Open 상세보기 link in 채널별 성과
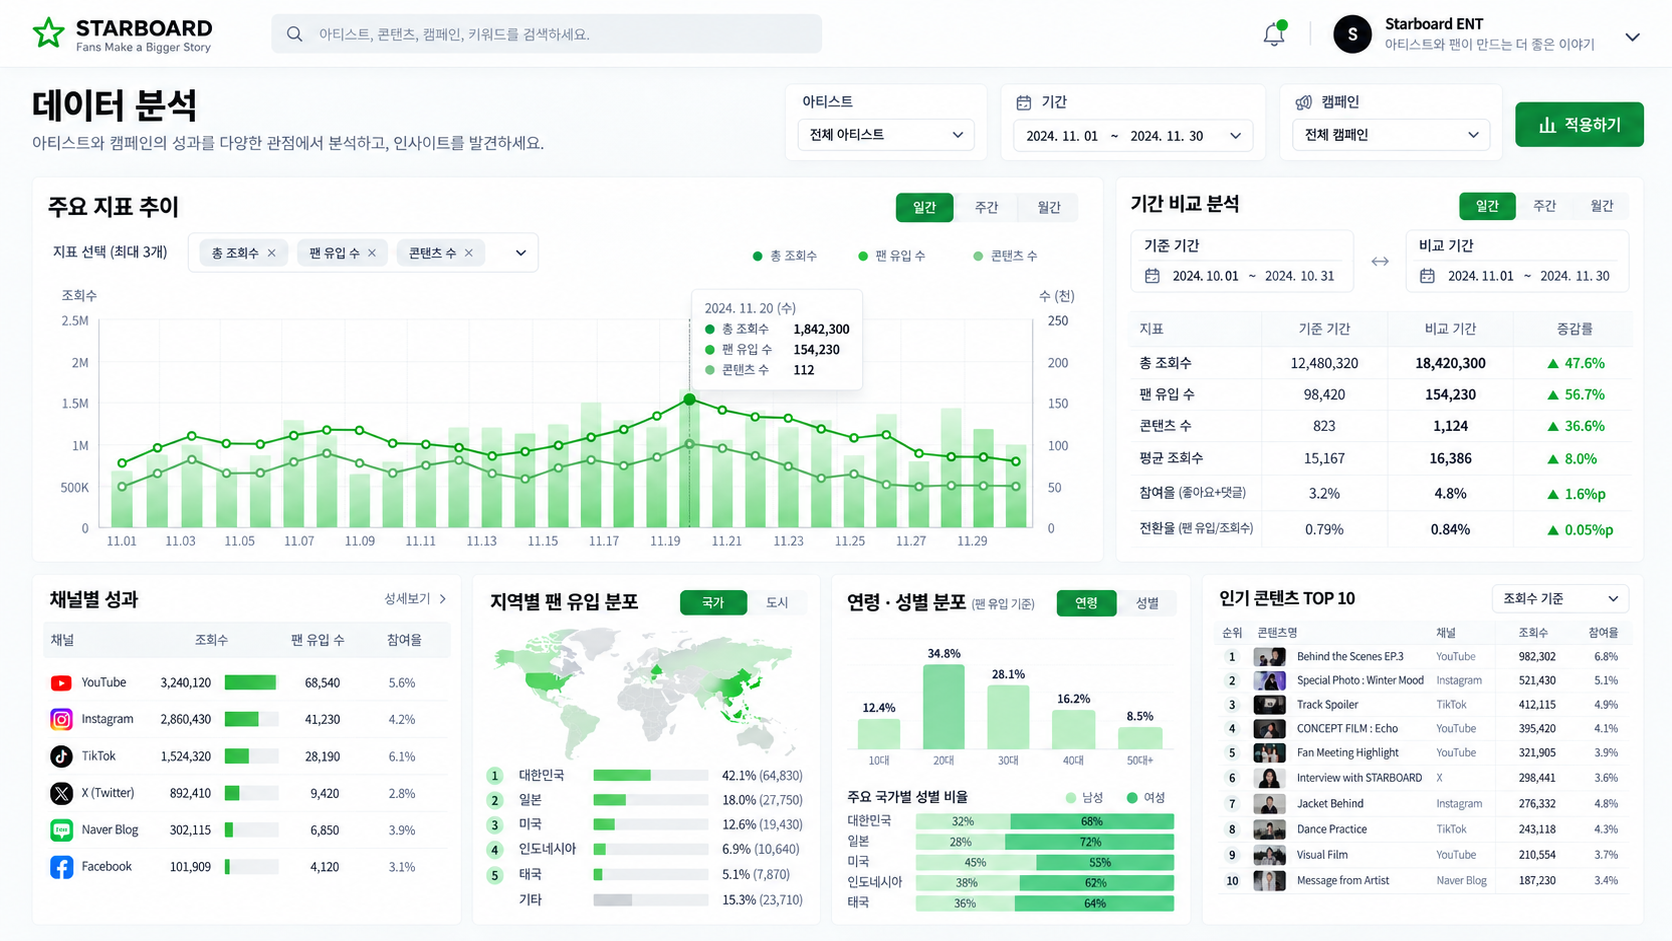Screen dimensions: 1672x941 click(x=415, y=599)
